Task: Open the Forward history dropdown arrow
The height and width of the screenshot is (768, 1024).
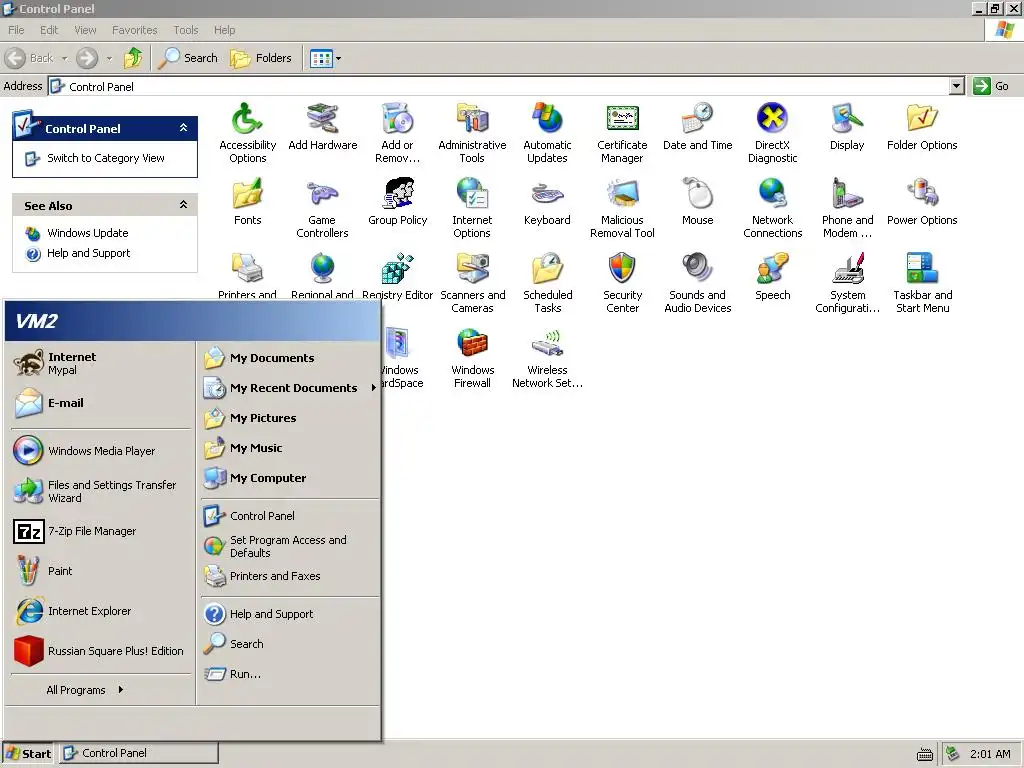Action: pos(109,58)
